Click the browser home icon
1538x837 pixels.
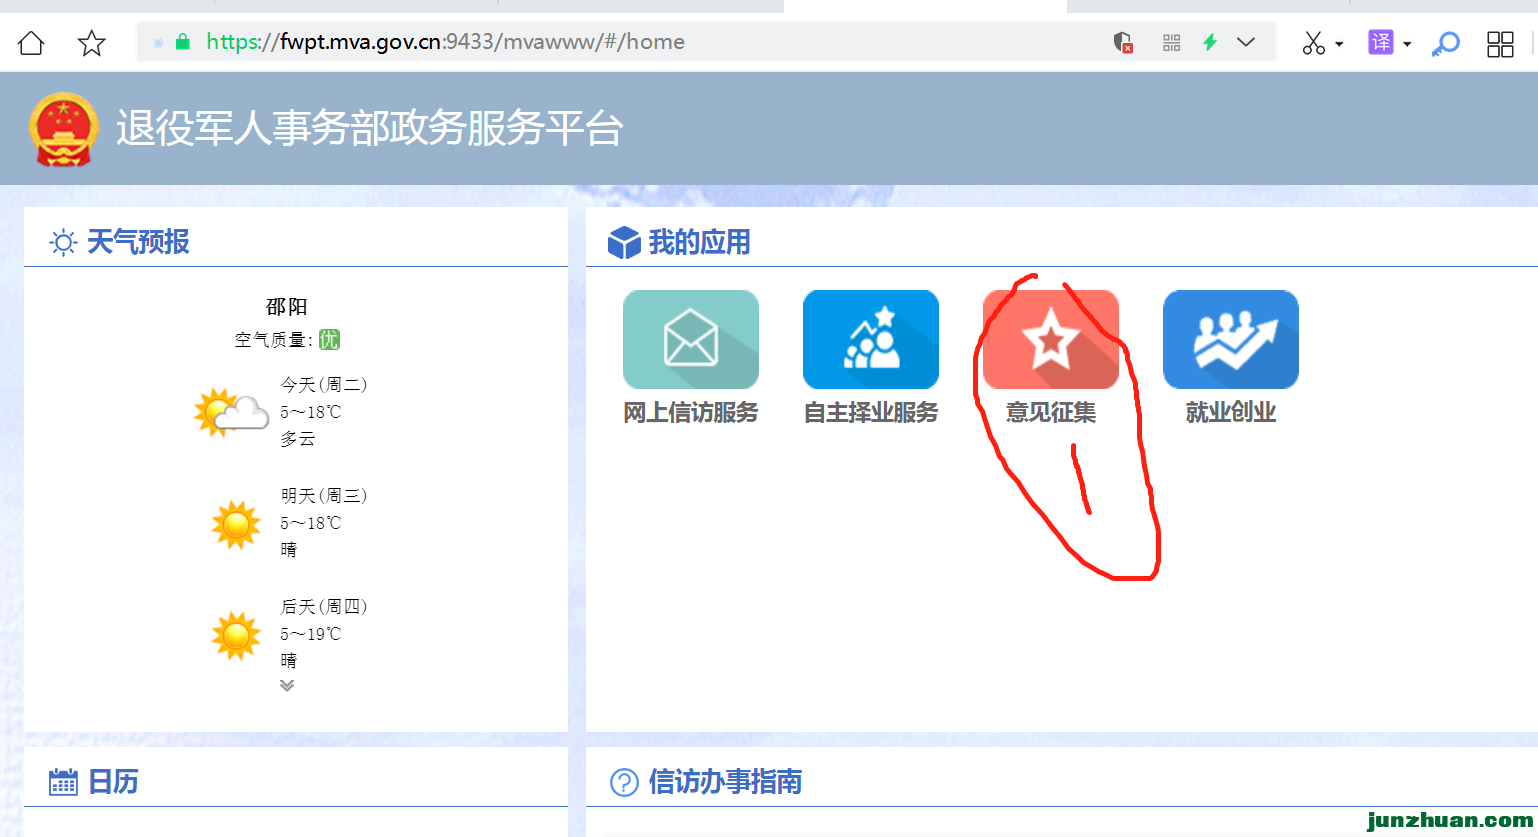[x=31, y=43]
